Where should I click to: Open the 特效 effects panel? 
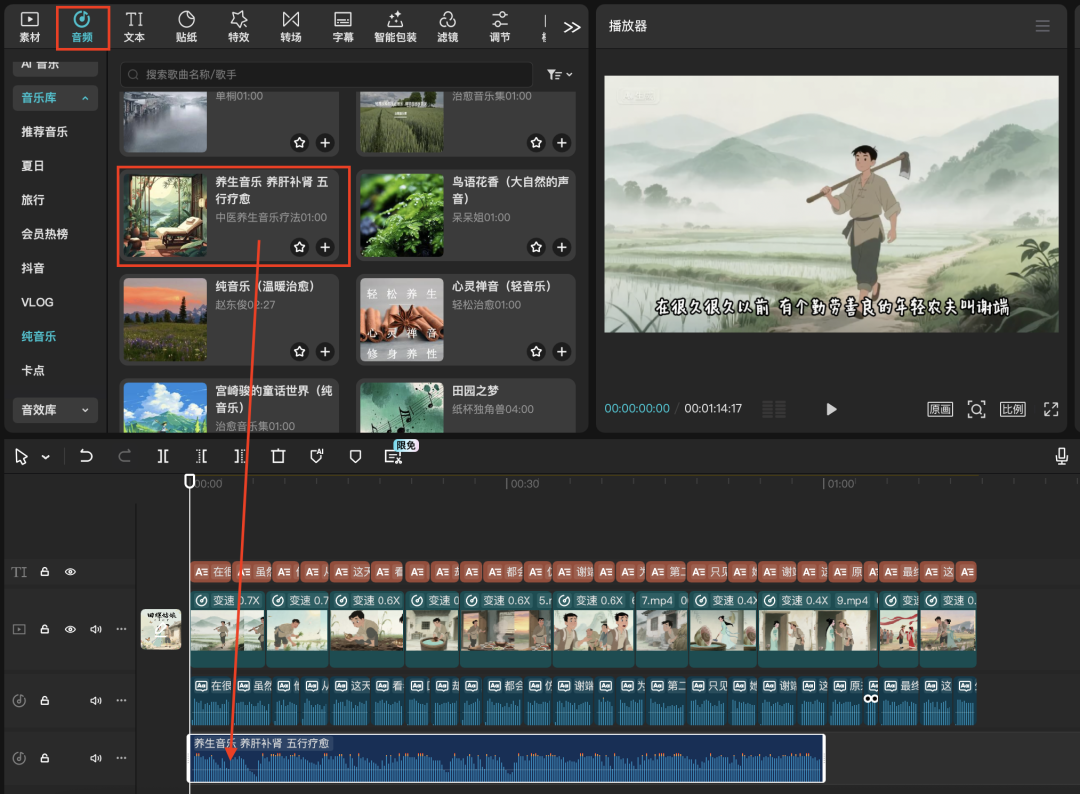click(238, 26)
